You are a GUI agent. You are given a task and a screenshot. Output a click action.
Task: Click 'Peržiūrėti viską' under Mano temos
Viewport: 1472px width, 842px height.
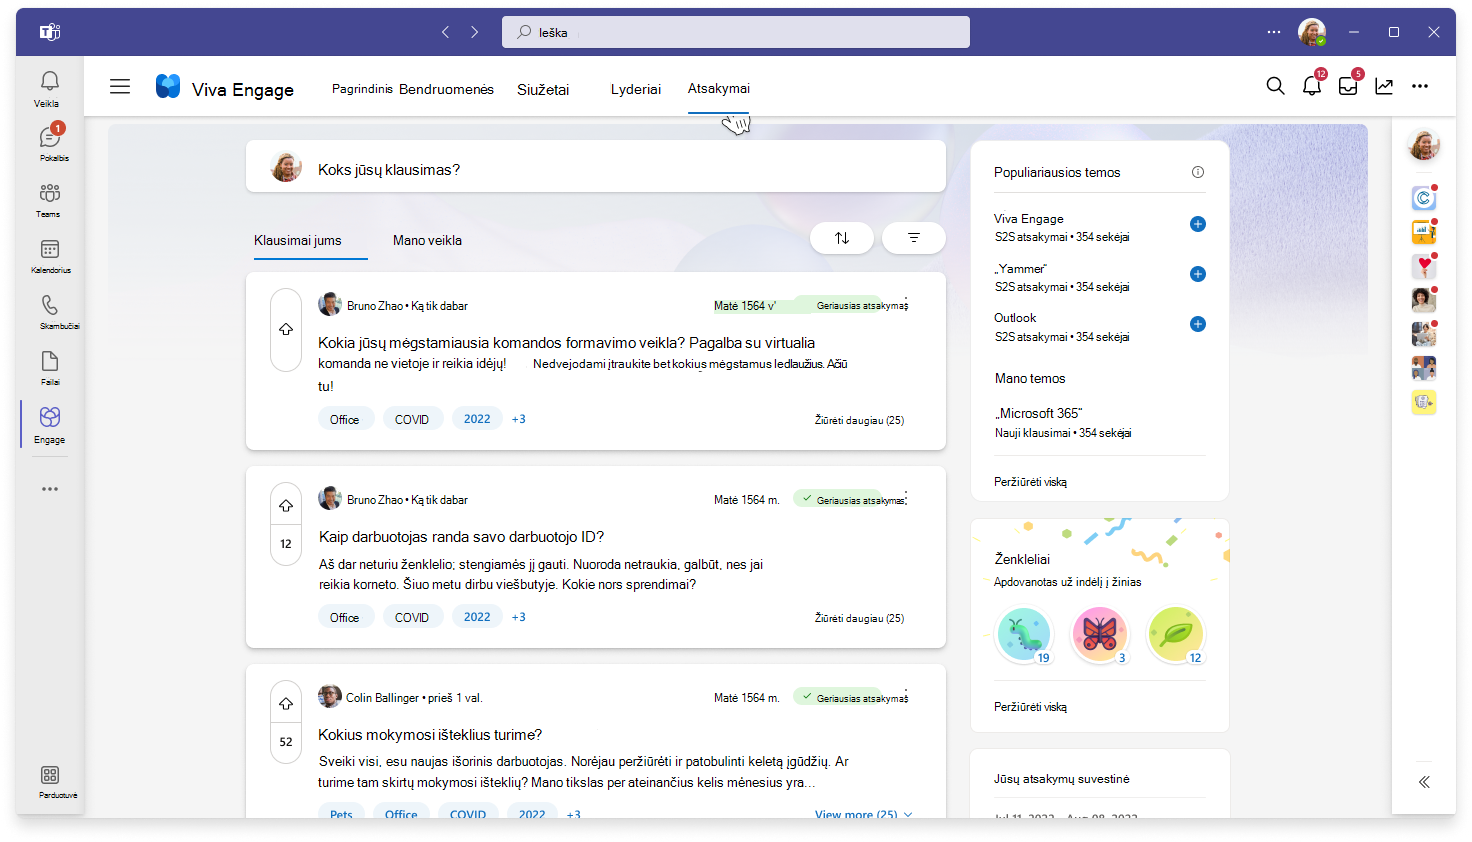(x=1030, y=482)
